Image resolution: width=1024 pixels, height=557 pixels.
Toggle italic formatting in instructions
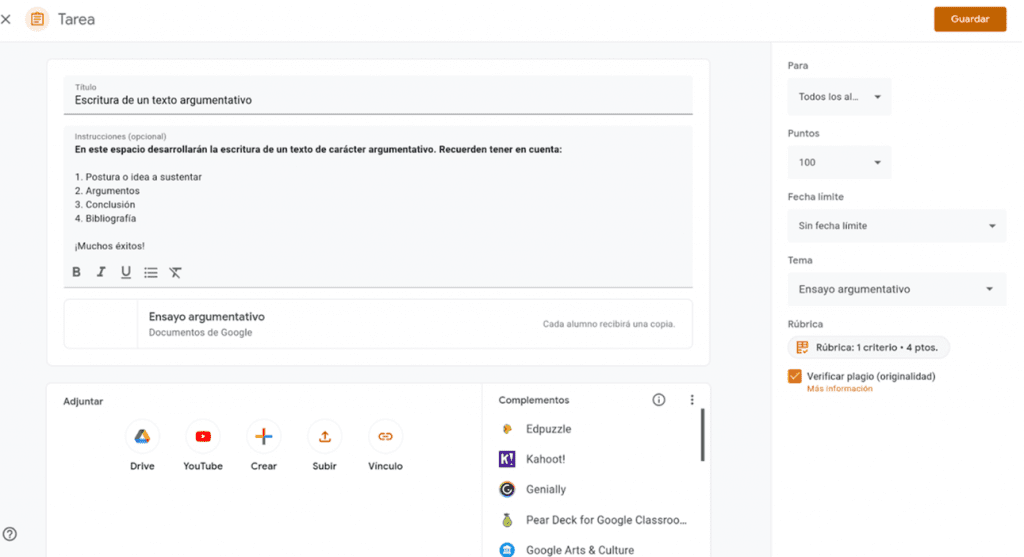coord(101,272)
